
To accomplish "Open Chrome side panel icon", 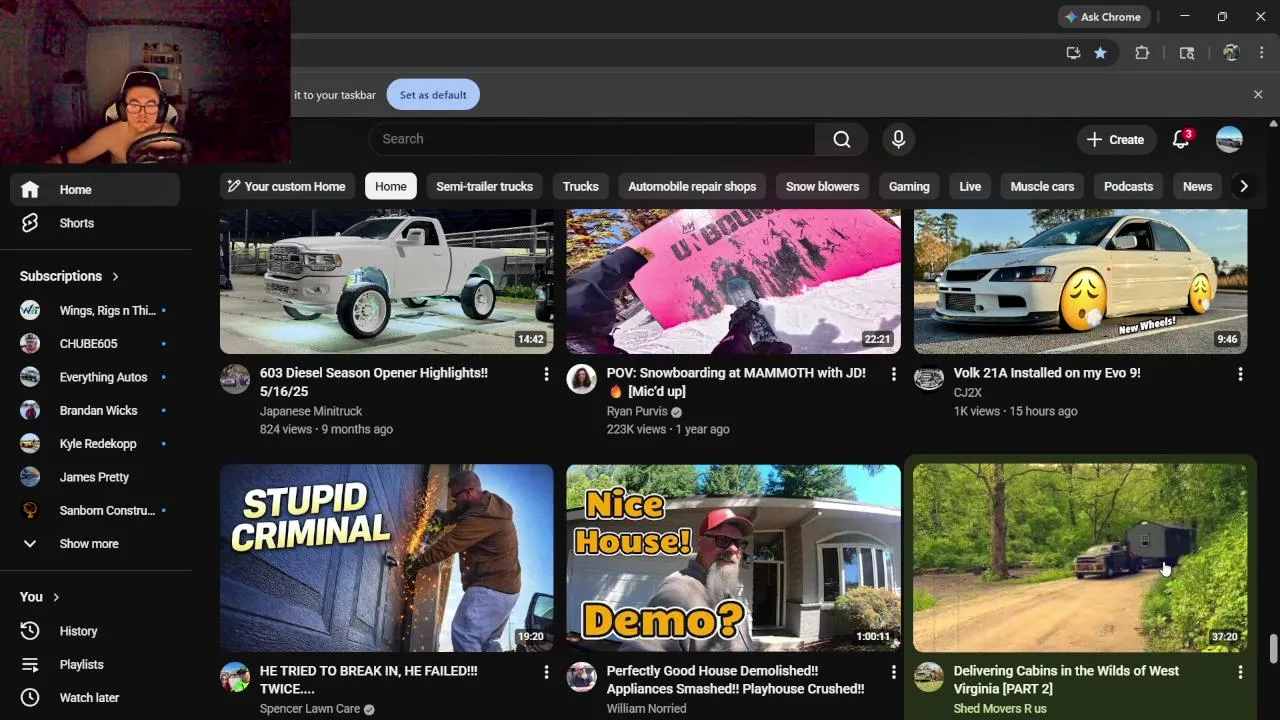I will pyautogui.click(x=1187, y=53).
